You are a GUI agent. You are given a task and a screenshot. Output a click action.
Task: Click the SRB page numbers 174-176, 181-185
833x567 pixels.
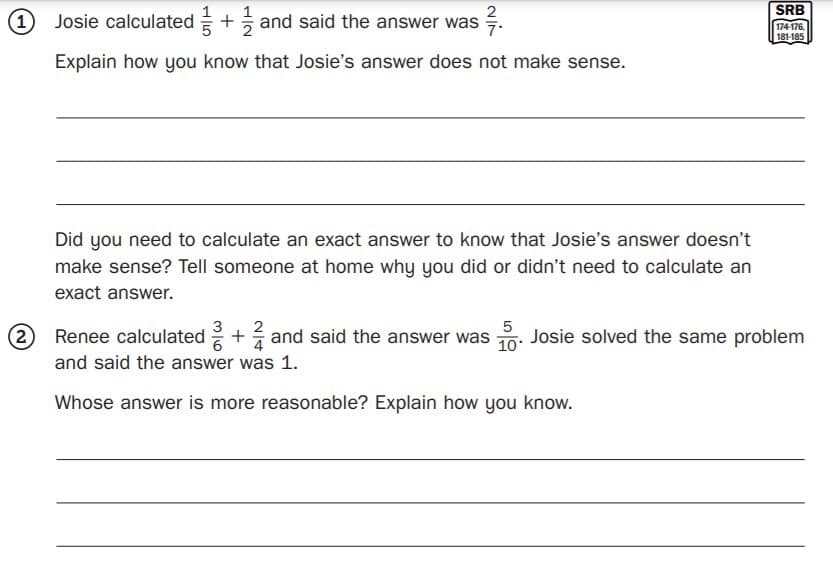point(789,31)
